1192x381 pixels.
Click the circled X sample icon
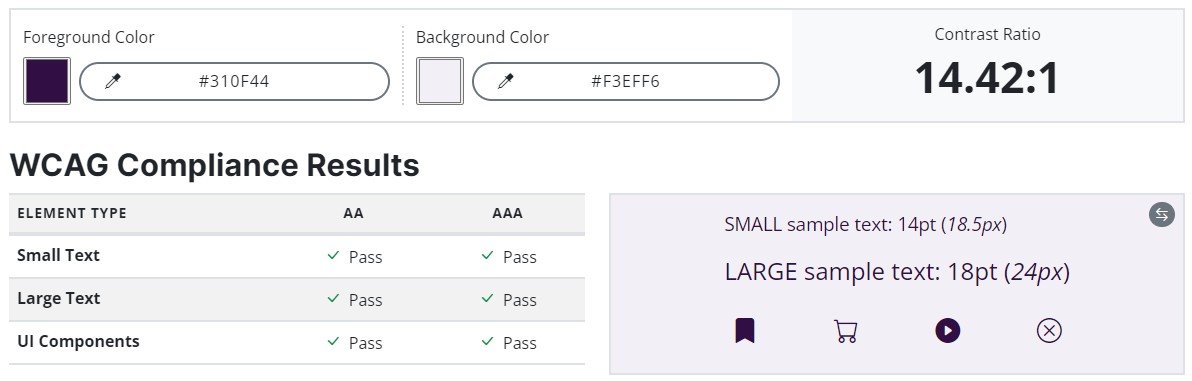point(1049,331)
